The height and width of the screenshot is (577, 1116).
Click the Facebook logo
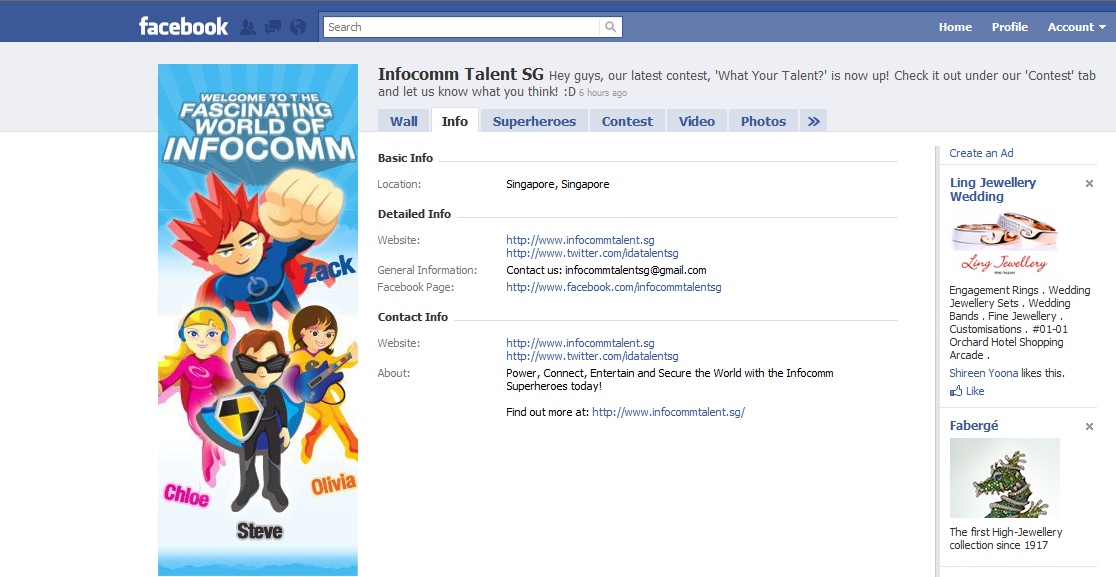tap(184, 26)
